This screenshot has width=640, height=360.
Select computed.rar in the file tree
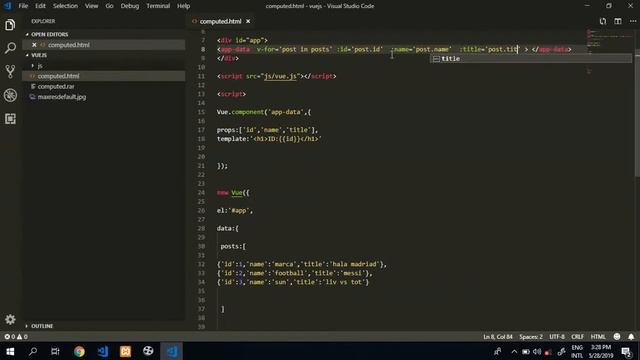point(56,87)
